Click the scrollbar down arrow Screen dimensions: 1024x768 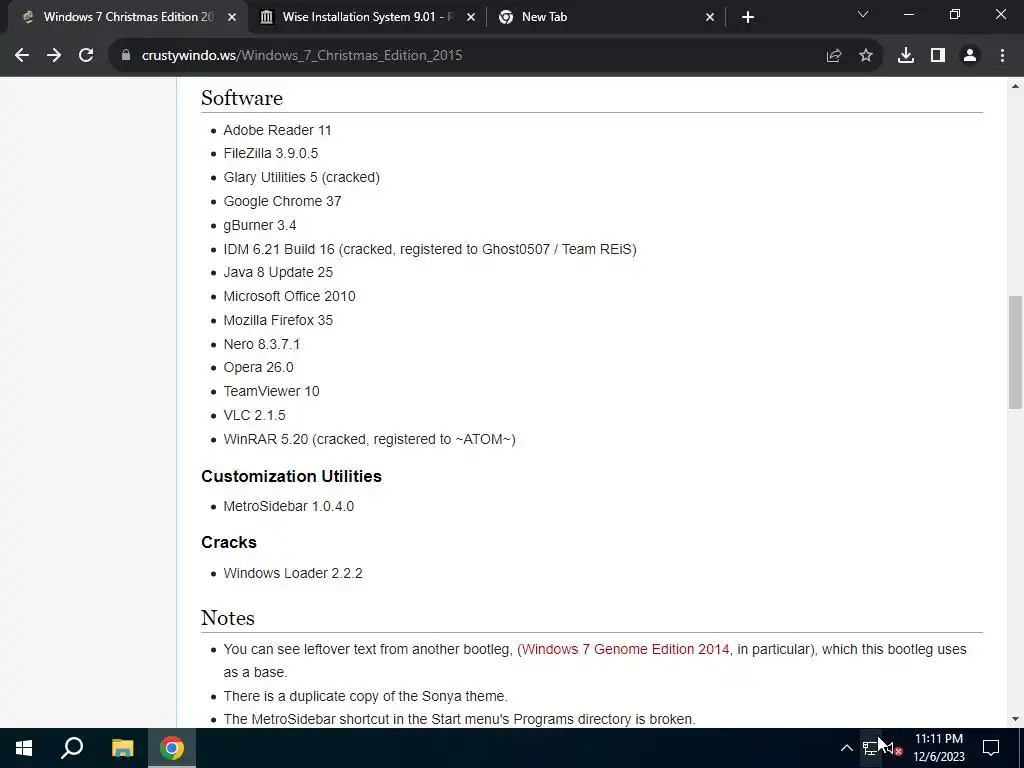tap(1015, 719)
